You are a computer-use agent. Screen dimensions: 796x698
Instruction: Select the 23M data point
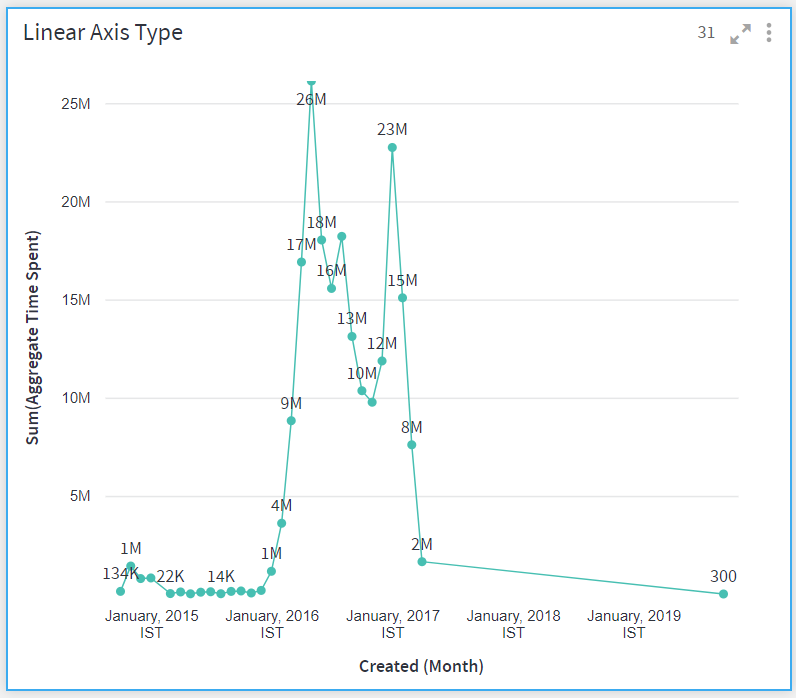pyautogui.click(x=392, y=148)
